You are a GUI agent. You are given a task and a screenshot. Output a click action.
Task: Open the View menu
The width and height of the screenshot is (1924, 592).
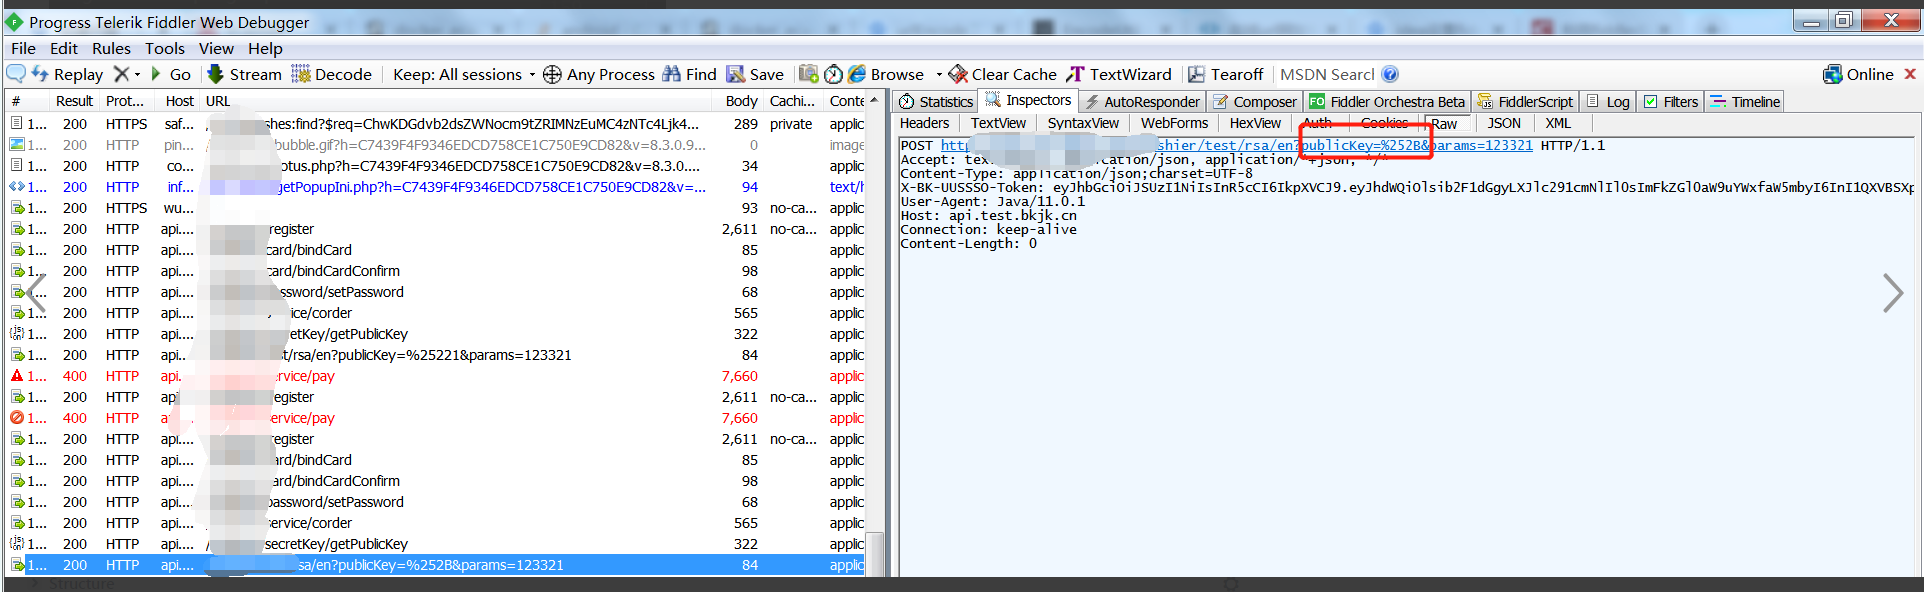click(216, 48)
